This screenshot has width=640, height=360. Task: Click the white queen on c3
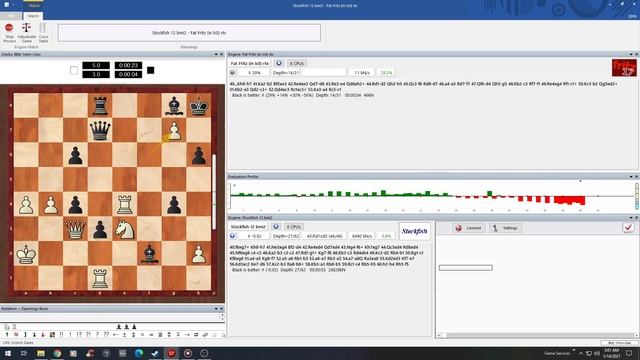click(x=76, y=229)
